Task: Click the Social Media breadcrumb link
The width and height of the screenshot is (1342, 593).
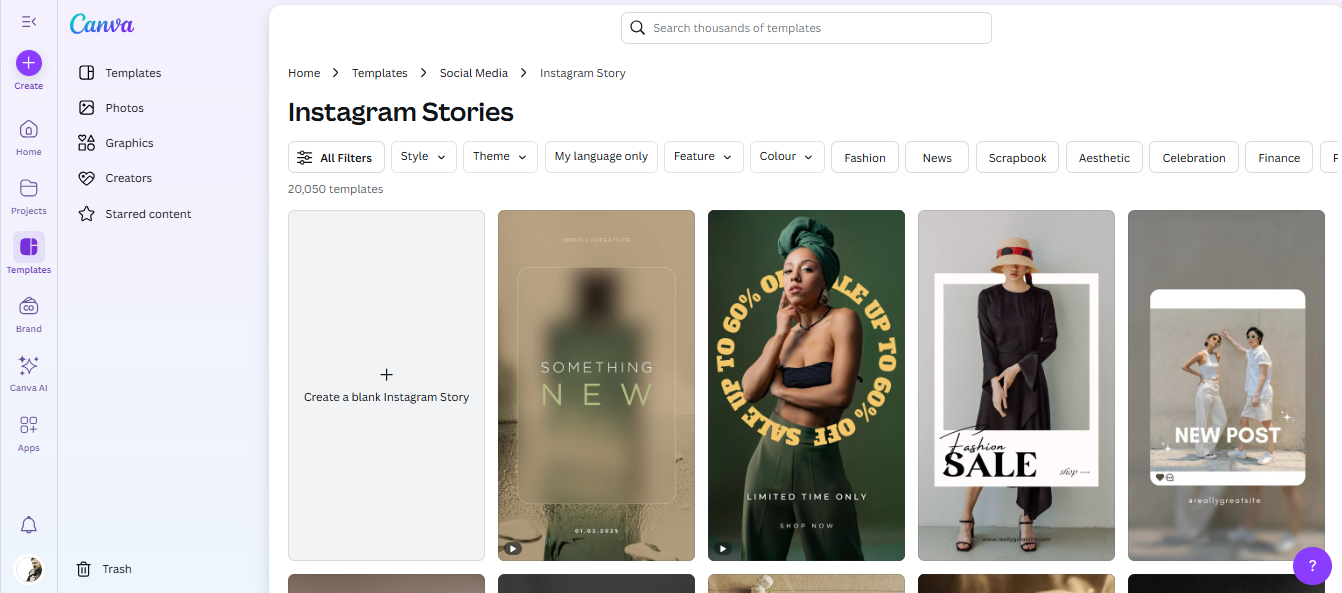Action: point(474,72)
